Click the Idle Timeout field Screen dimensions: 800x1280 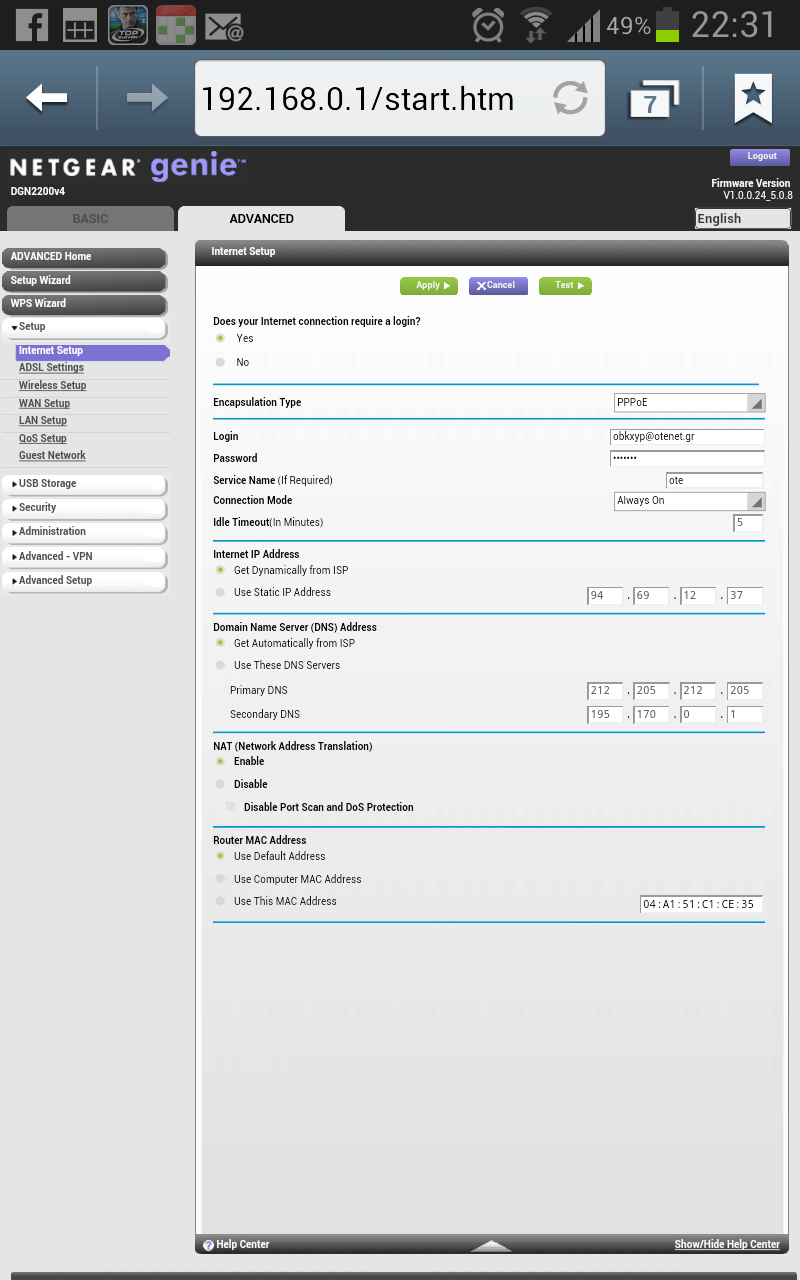click(748, 523)
